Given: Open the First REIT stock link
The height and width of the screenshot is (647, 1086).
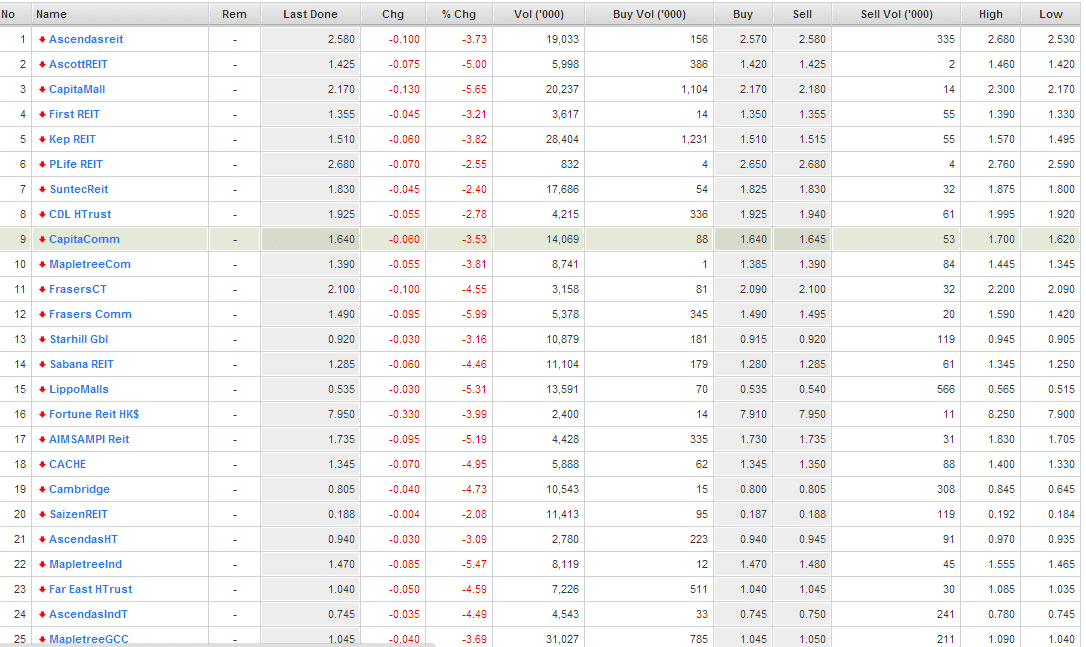Looking at the screenshot, I should click(x=74, y=114).
